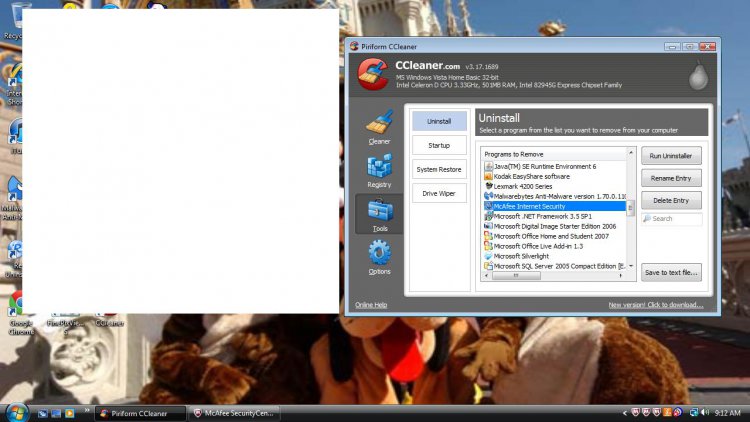Screen dimensions: 750x422
Task: Click the horizontal scrollbar thumb in program list
Action: [x=516, y=276]
